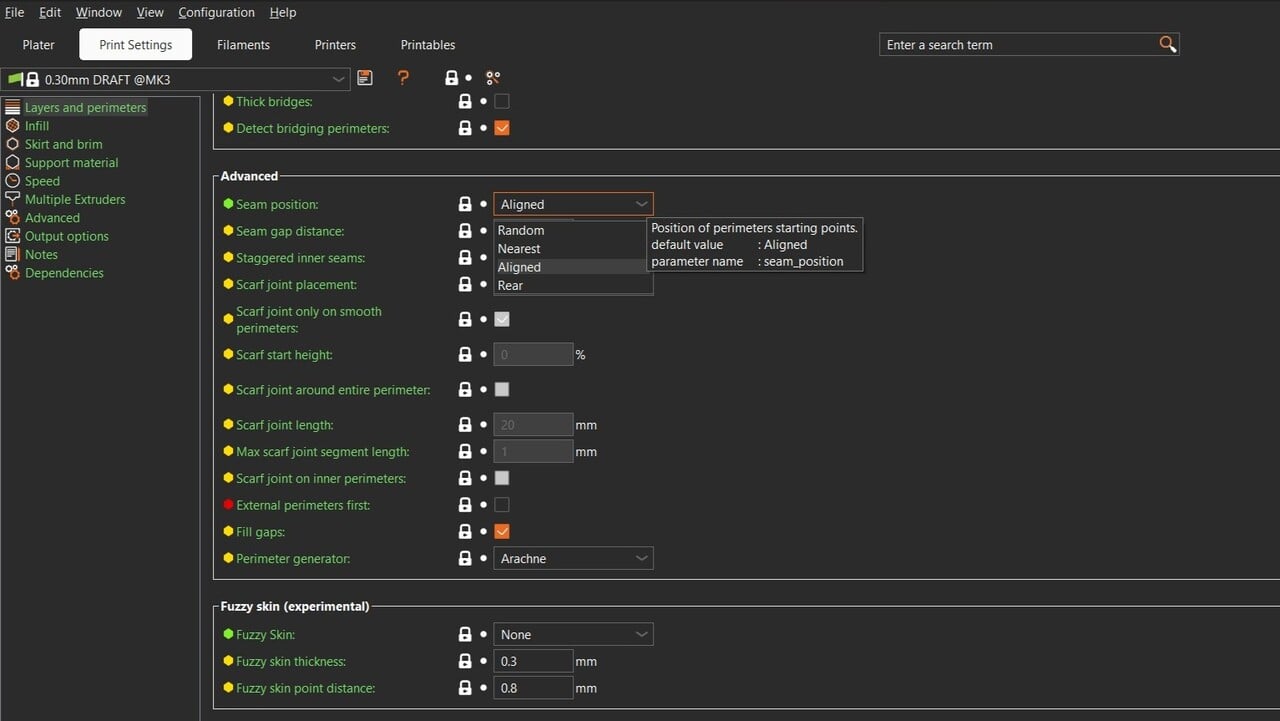Viewport: 1280px width, 721px height.
Task: Click the save preset floppy disk icon
Action: [365, 78]
